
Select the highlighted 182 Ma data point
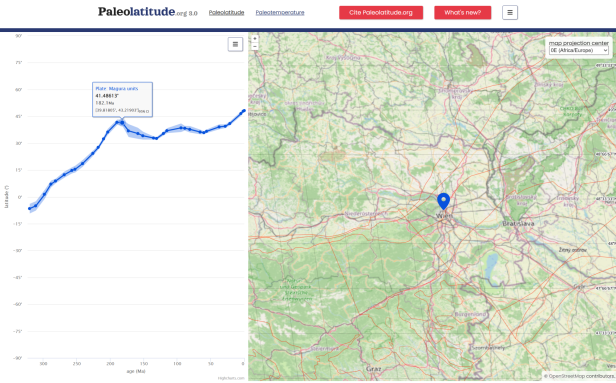pyautogui.click(x=122, y=123)
